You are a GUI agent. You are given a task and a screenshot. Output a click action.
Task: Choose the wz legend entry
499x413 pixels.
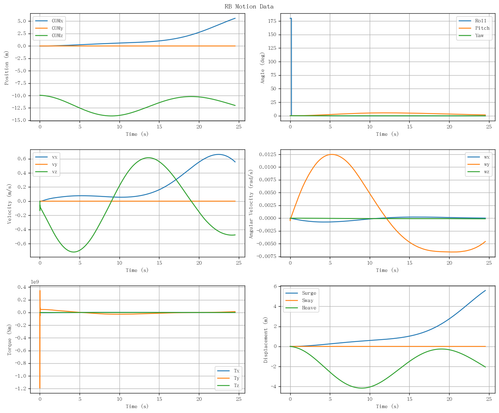pos(479,172)
